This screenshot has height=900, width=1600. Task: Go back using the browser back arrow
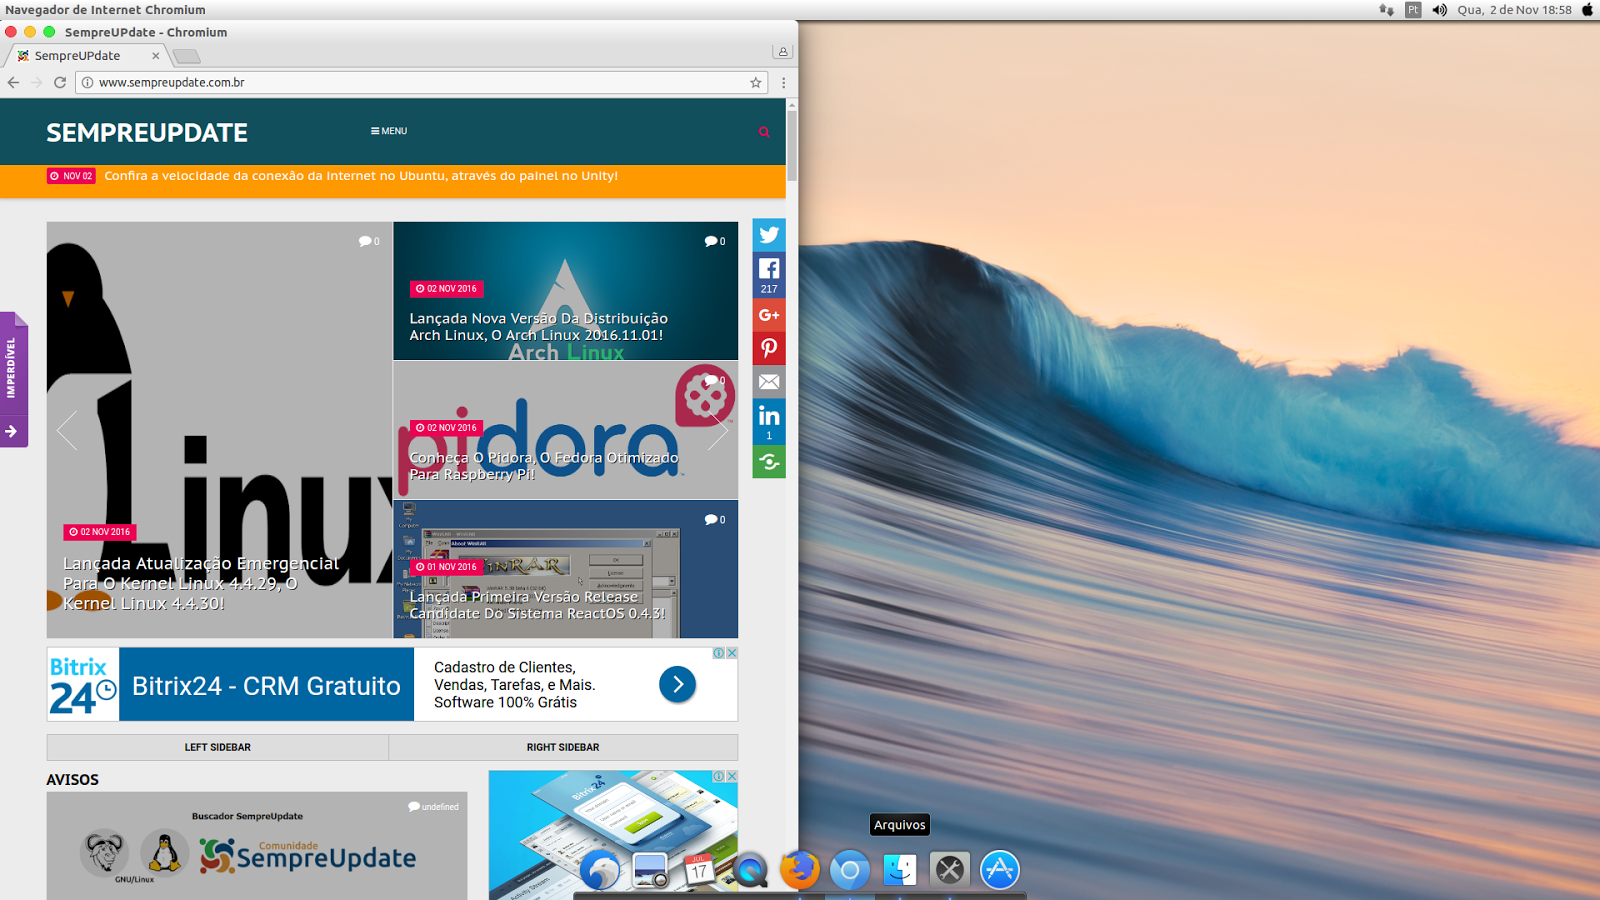click(x=13, y=82)
